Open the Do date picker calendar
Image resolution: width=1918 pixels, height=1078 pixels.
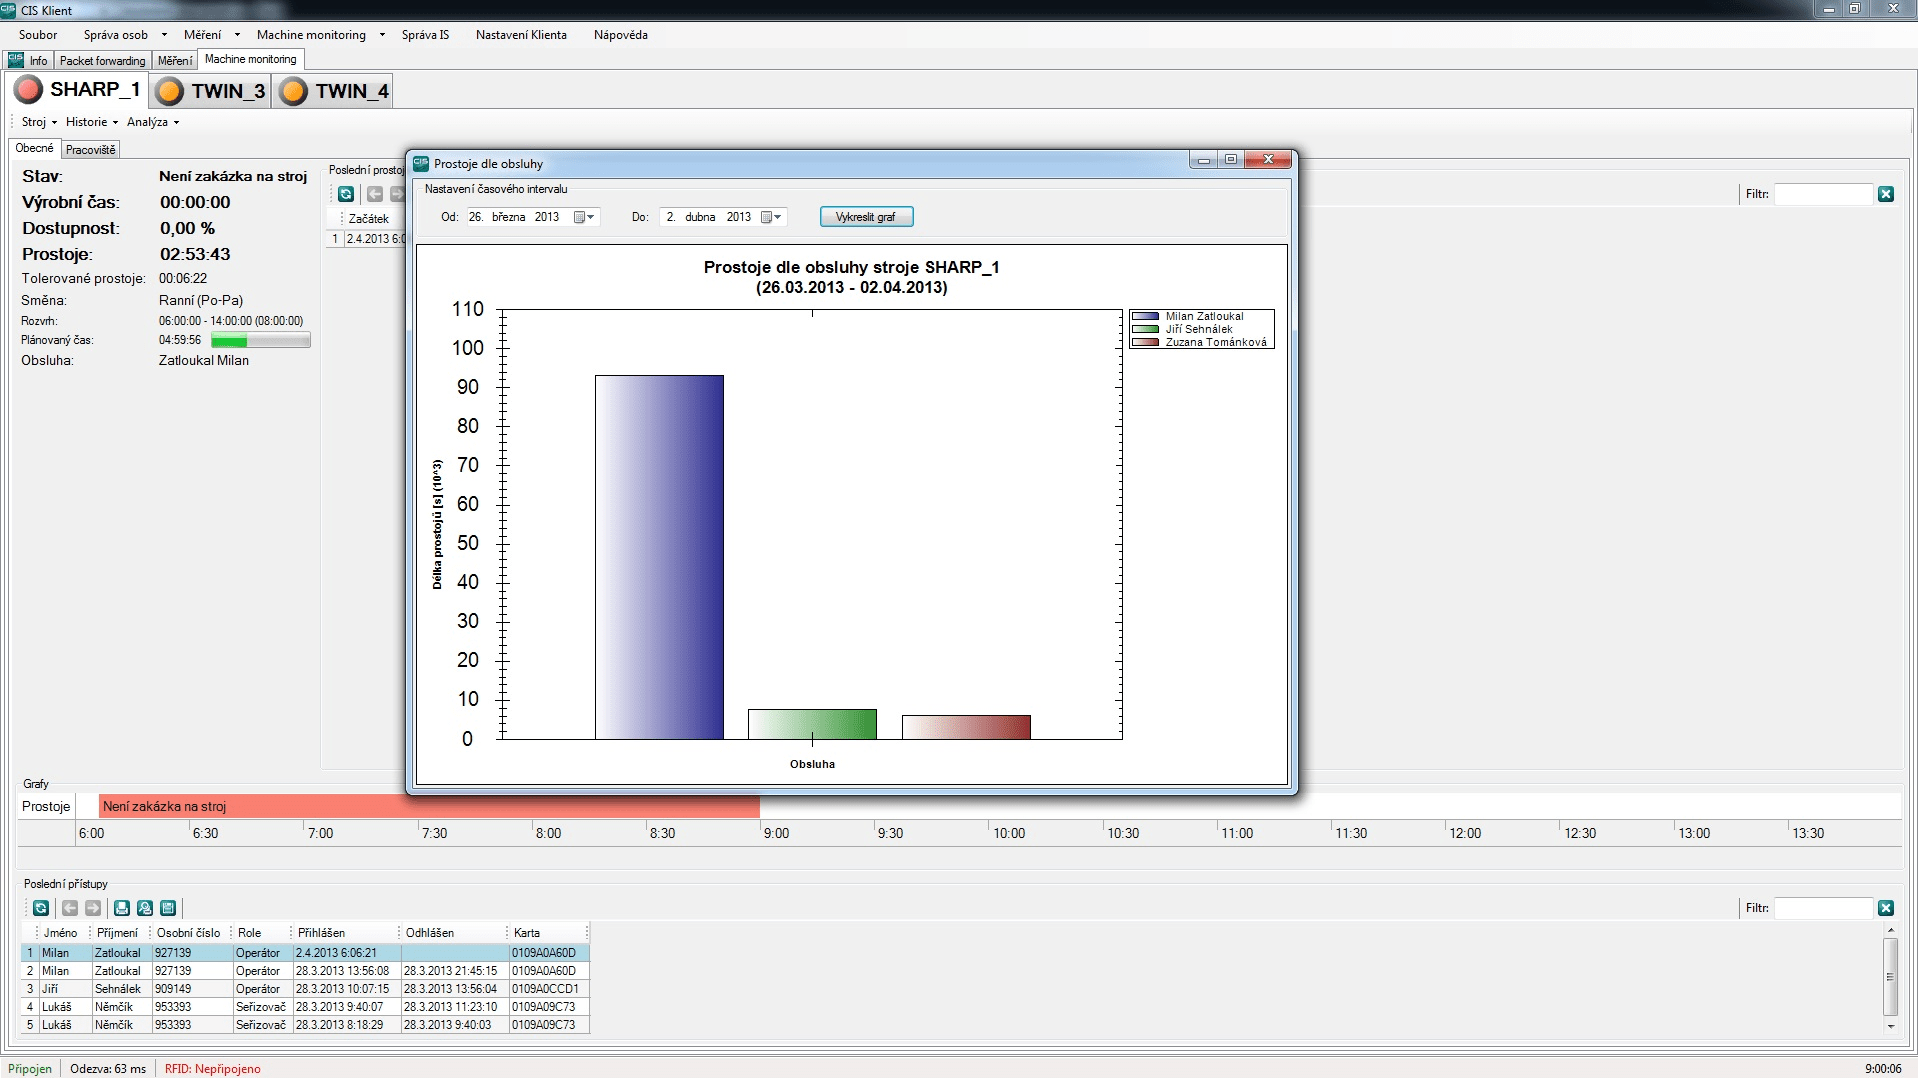[x=771, y=217]
